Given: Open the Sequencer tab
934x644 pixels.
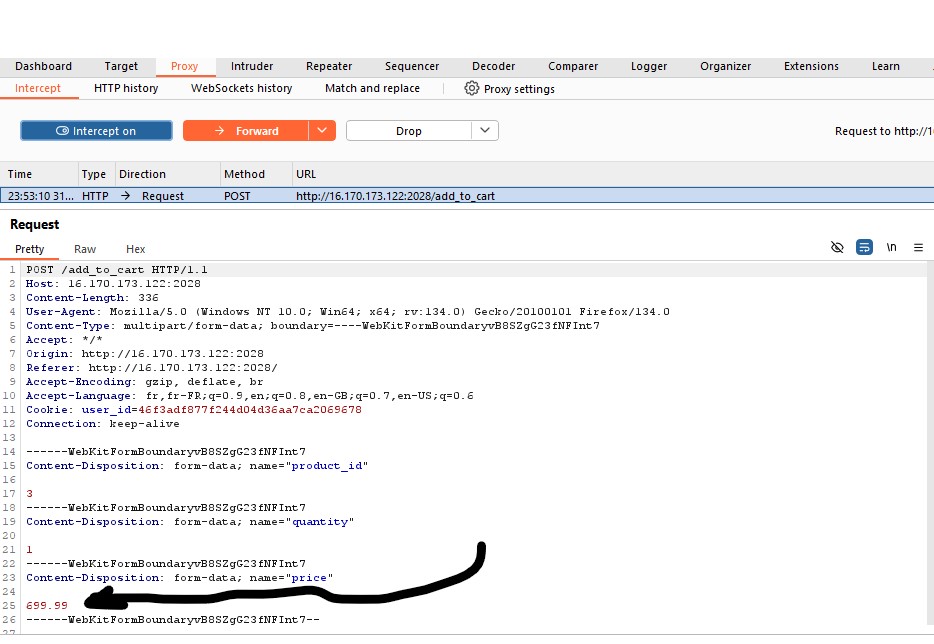Looking at the screenshot, I should pyautogui.click(x=412, y=66).
